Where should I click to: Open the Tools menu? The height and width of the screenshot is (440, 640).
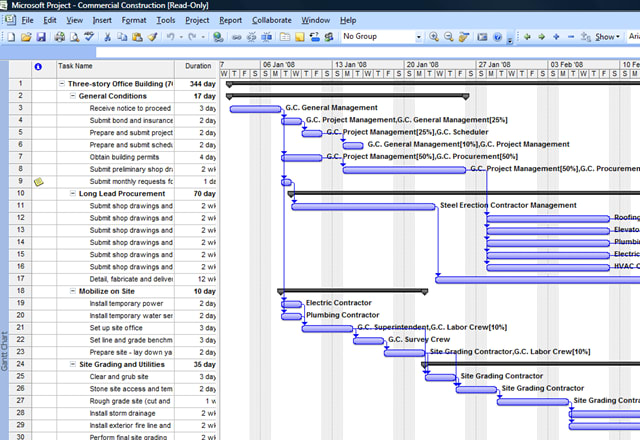[x=165, y=20]
